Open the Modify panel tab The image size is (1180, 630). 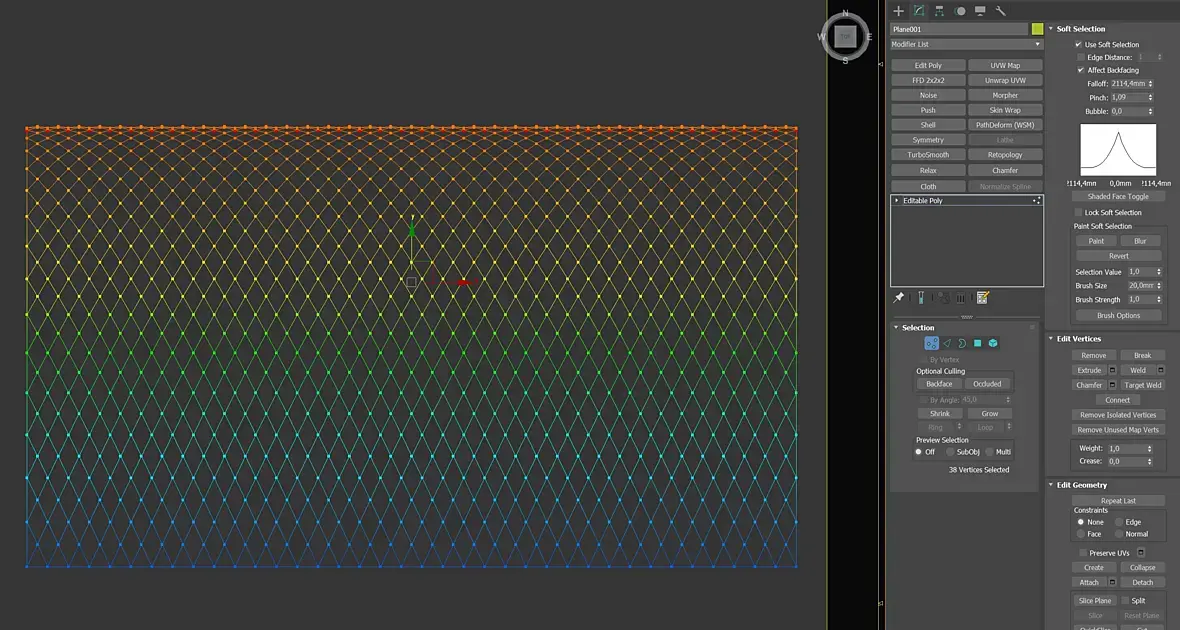tap(919, 11)
